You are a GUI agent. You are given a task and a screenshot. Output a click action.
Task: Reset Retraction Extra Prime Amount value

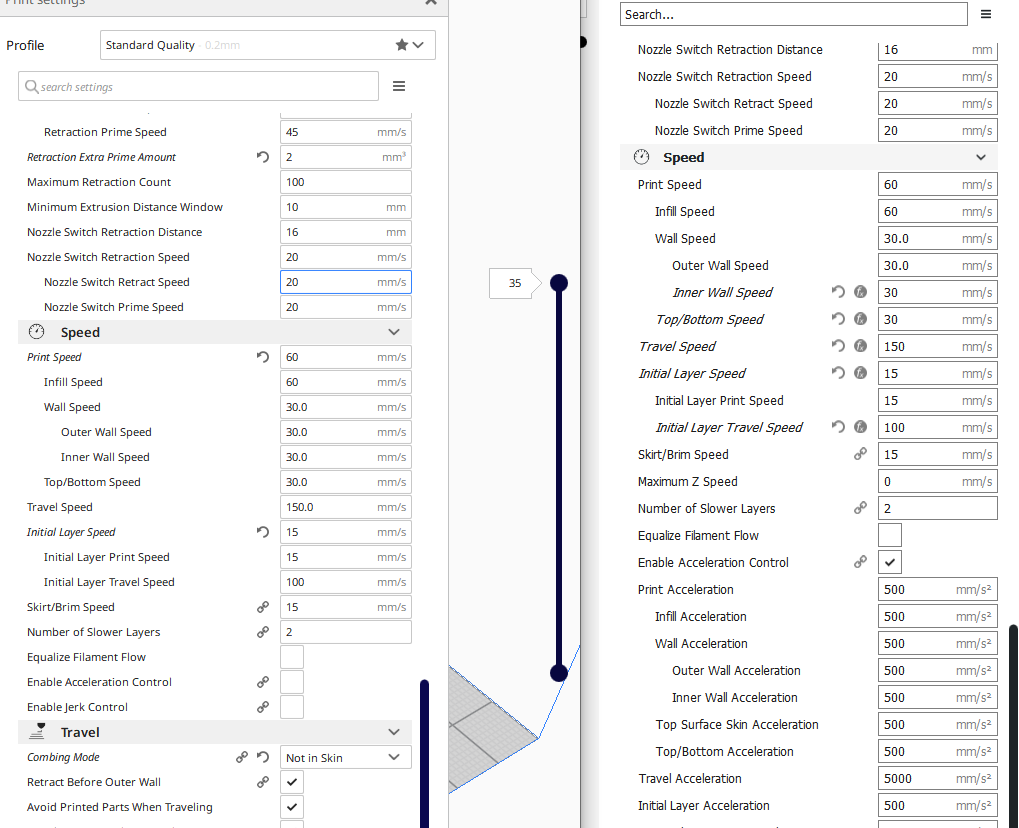coord(263,157)
